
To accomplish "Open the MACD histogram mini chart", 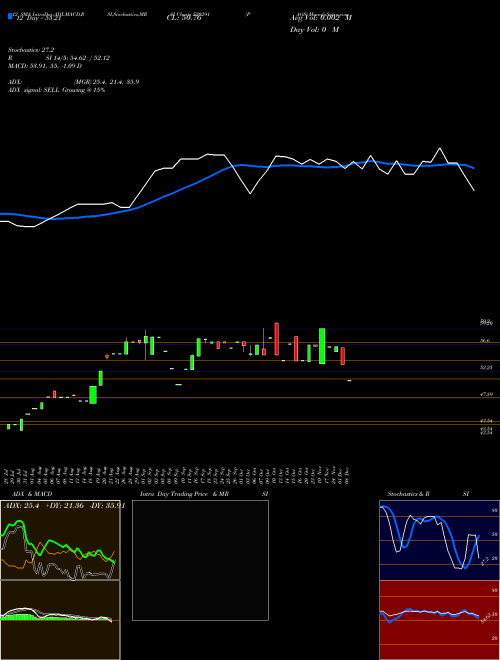I will point(60,620).
